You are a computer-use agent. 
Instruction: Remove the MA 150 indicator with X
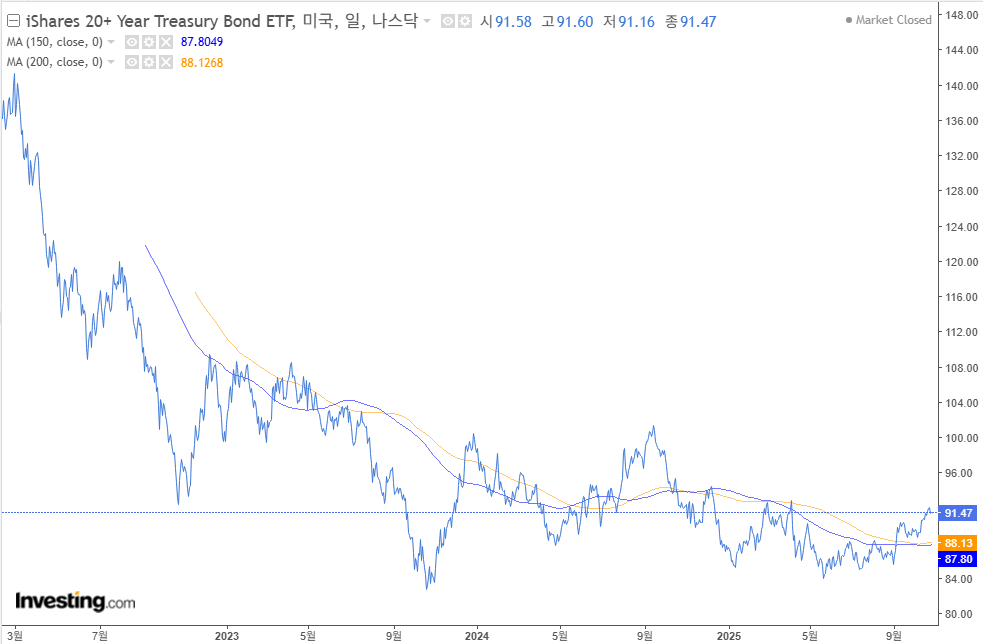coord(166,42)
